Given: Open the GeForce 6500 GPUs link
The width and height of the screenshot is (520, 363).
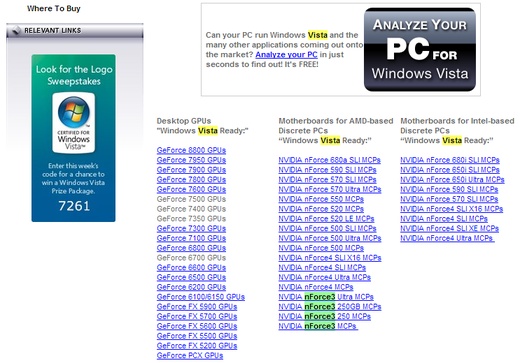Looking at the screenshot, I should (191, 277).
